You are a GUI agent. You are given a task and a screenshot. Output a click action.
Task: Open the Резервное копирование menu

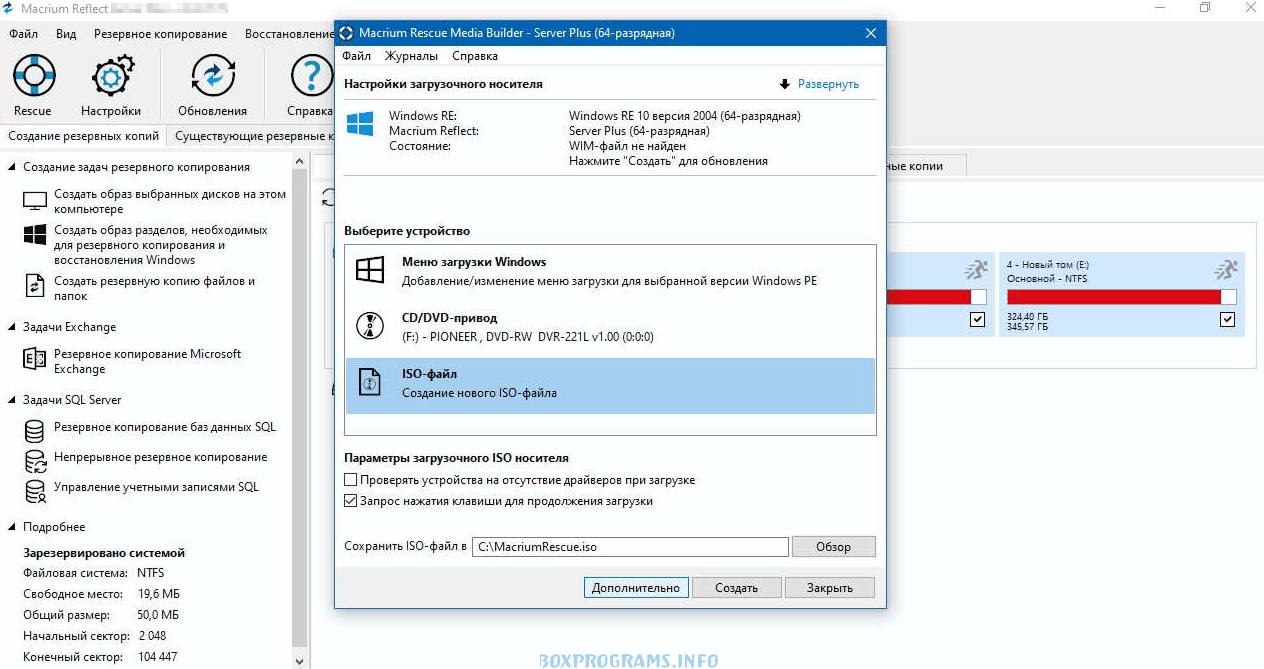pyautogui.click(x=160, y=33)
